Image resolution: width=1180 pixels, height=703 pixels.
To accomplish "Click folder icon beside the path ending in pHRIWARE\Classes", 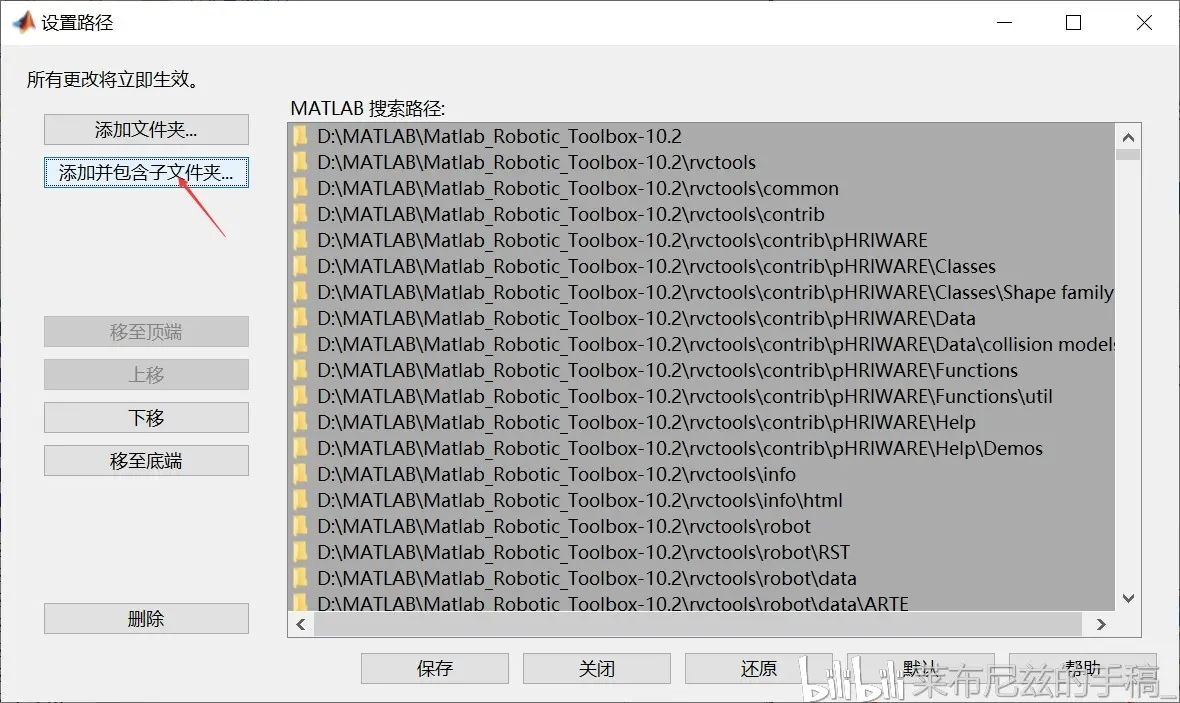I will point(300,266).
